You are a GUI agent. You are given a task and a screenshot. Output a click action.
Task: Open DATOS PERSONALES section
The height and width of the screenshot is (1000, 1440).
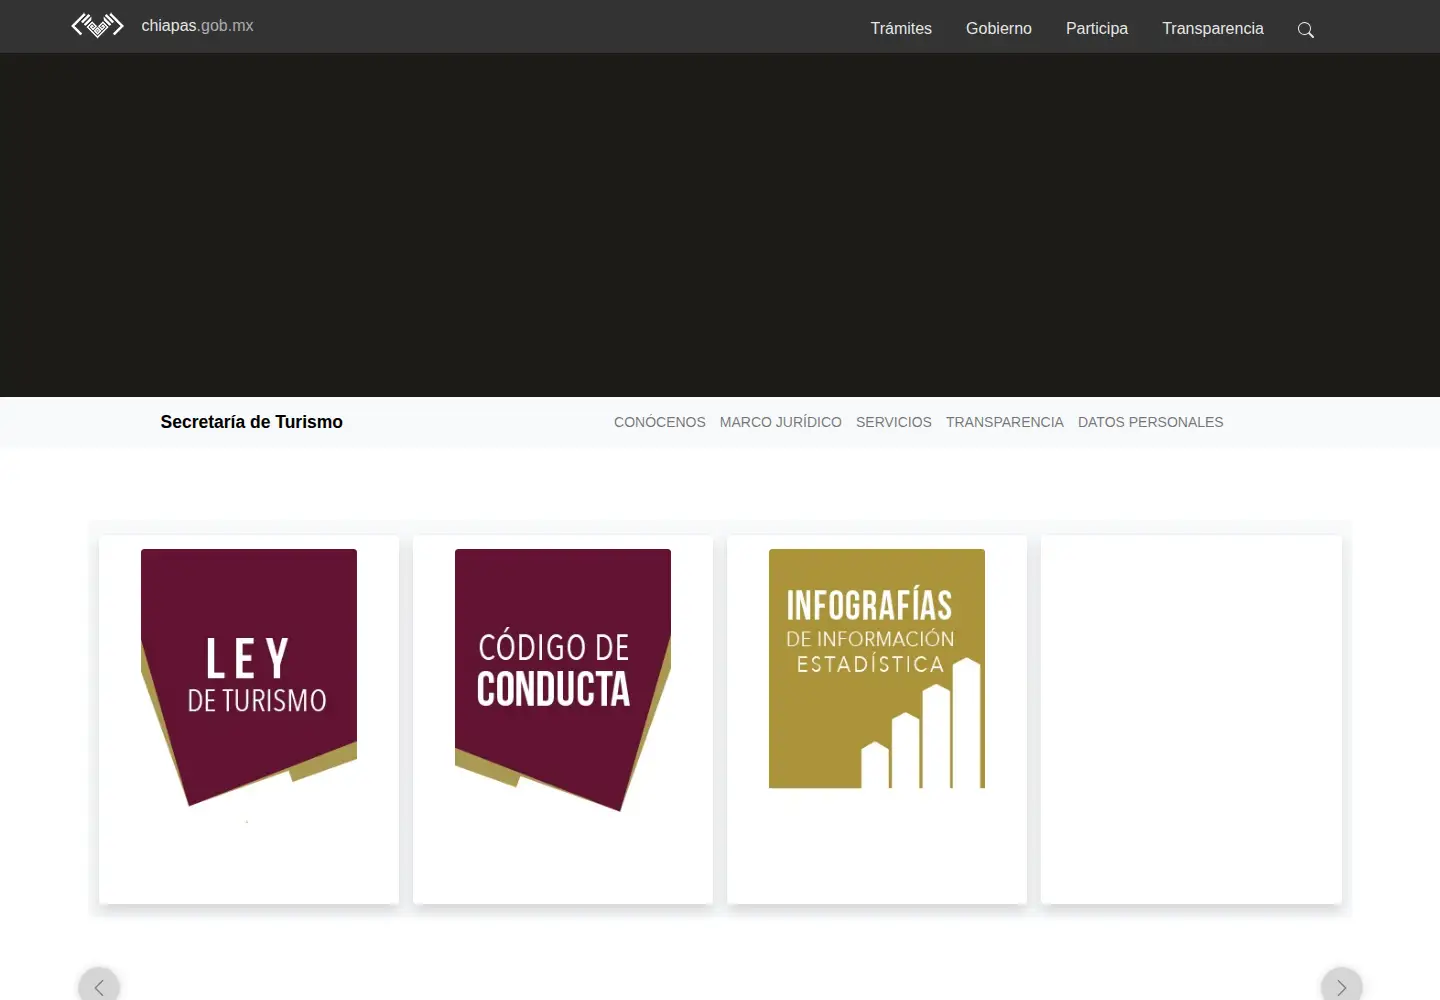point(1151,422)
